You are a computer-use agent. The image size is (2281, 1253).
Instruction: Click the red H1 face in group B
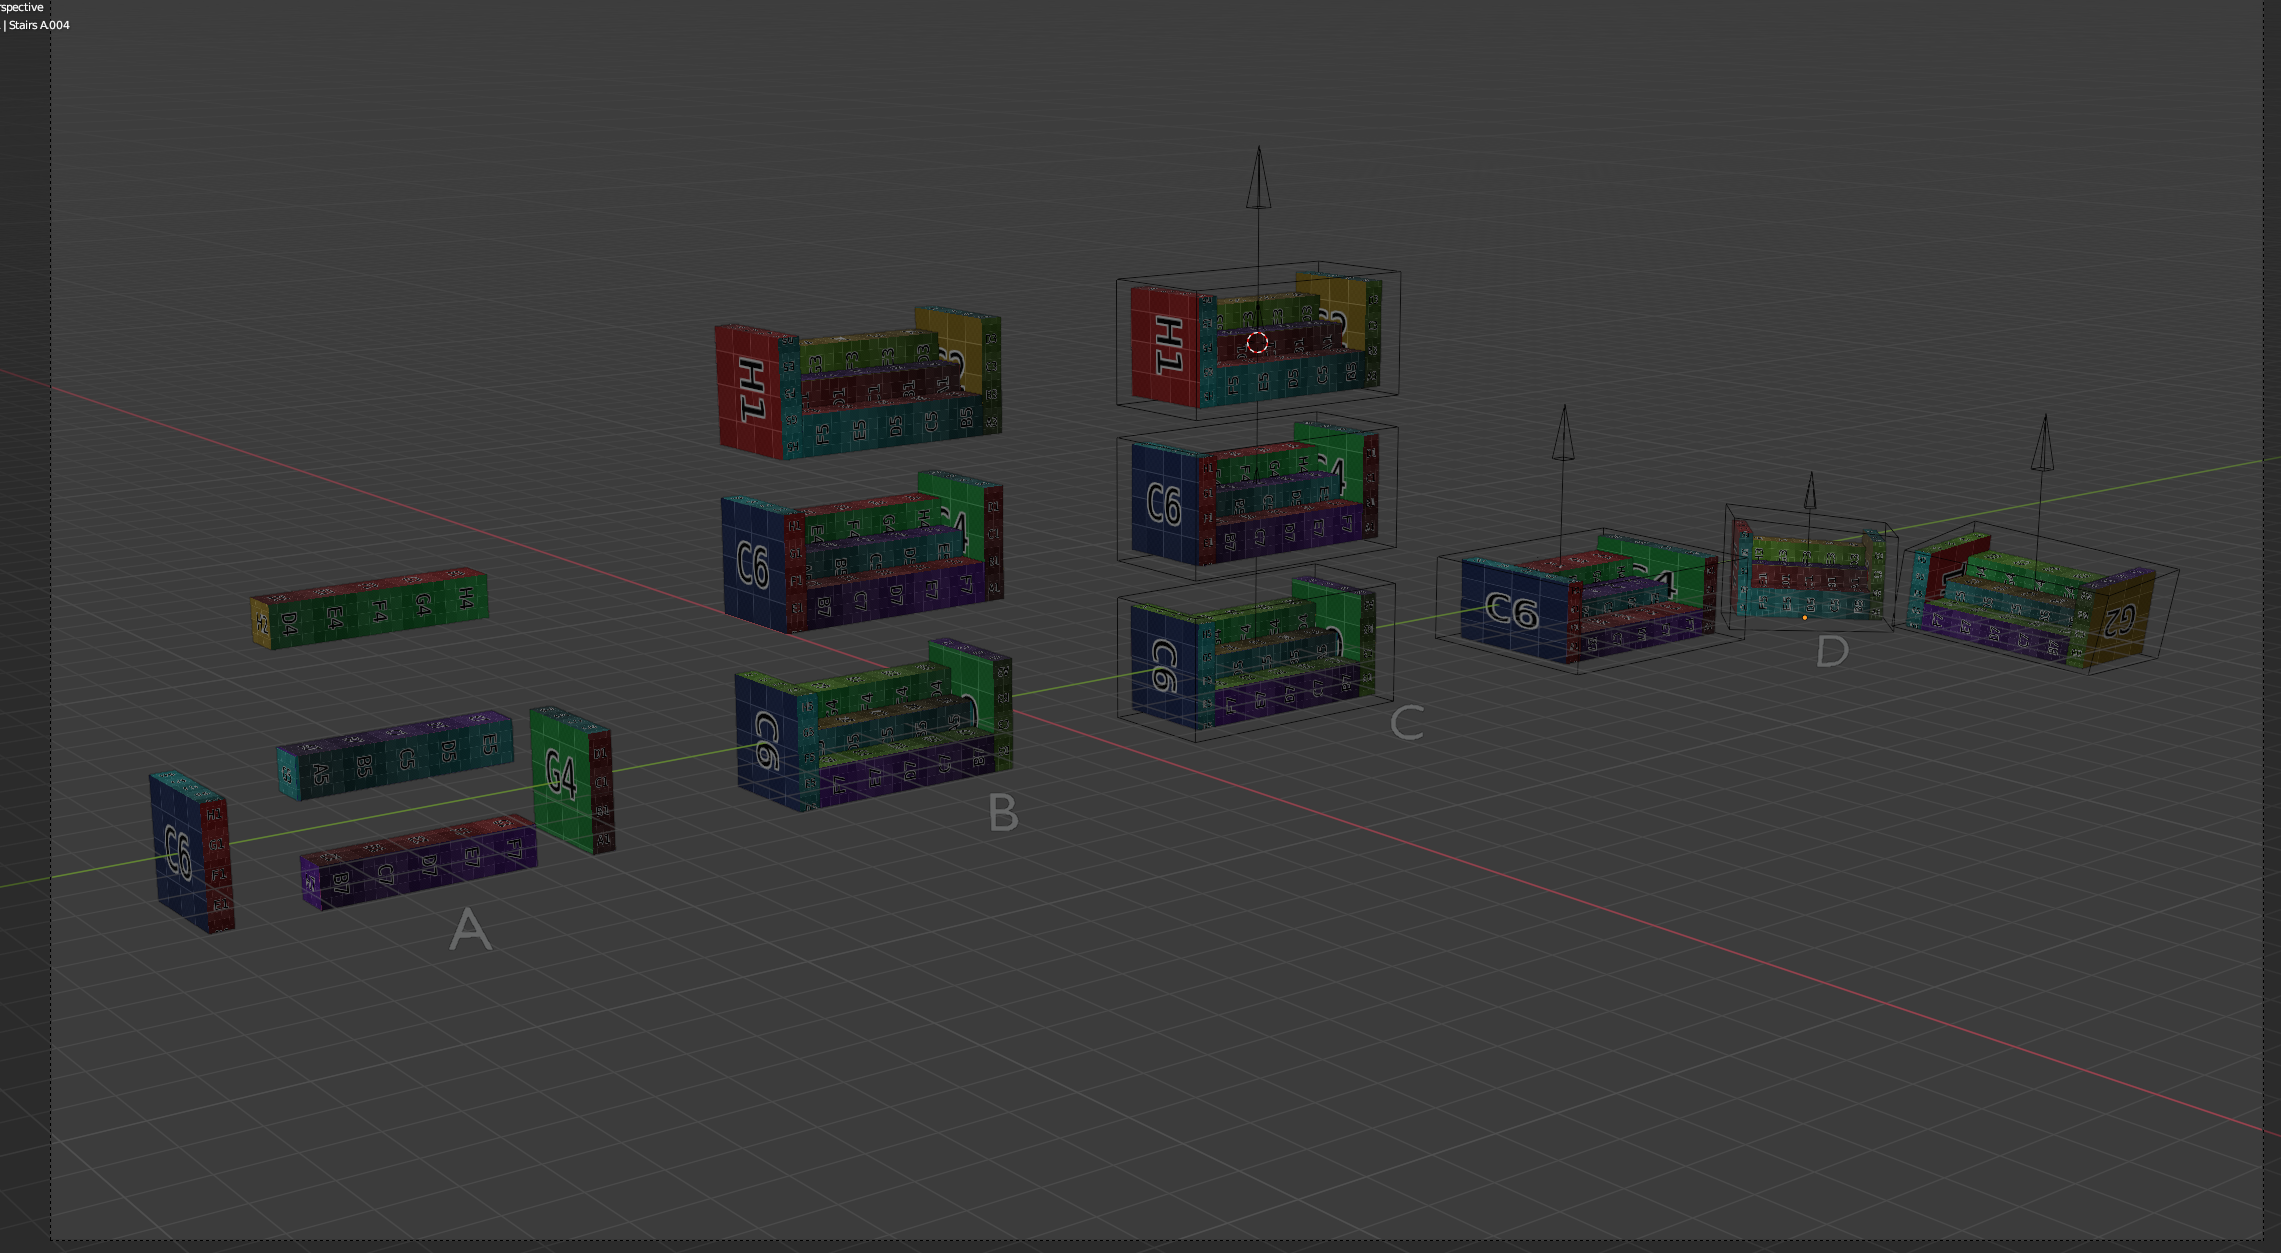tap(749, 390)
